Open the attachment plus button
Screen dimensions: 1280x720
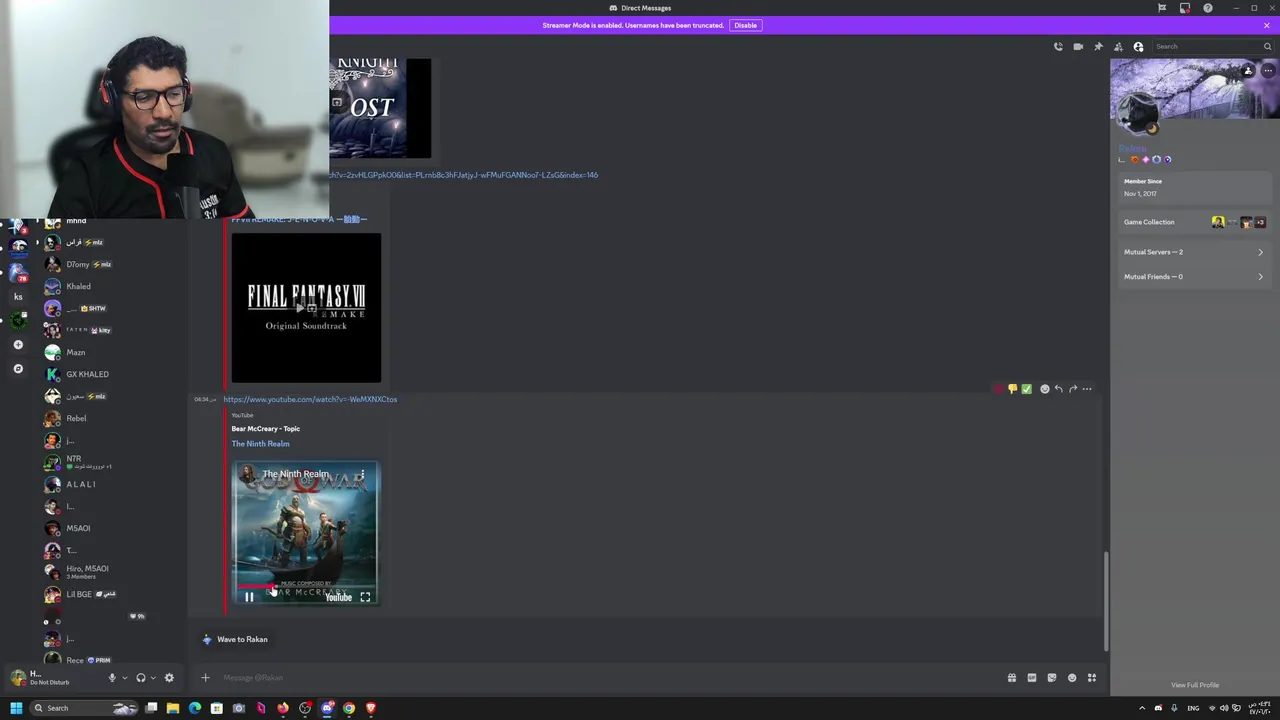205,678
